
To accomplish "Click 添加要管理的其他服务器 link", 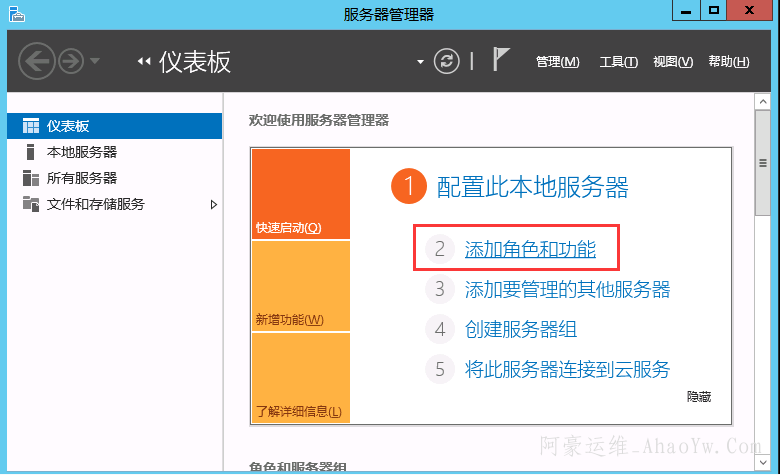I will [567, 290].
